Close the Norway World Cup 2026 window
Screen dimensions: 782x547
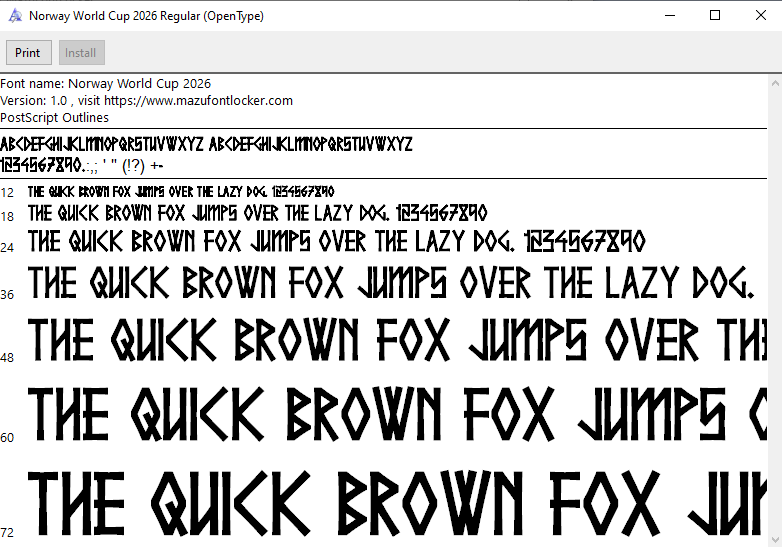click(759, 16)
